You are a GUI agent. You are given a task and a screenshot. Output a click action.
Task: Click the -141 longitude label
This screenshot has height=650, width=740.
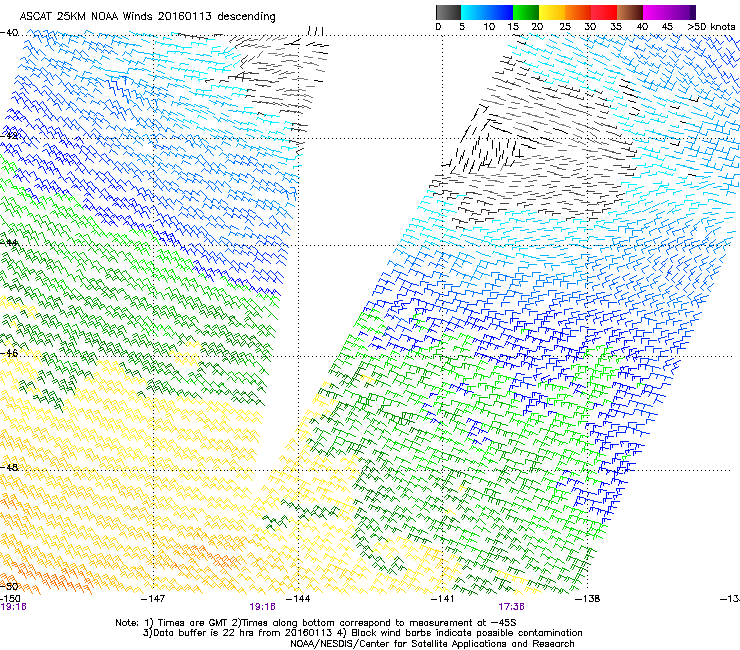point(443,599)
